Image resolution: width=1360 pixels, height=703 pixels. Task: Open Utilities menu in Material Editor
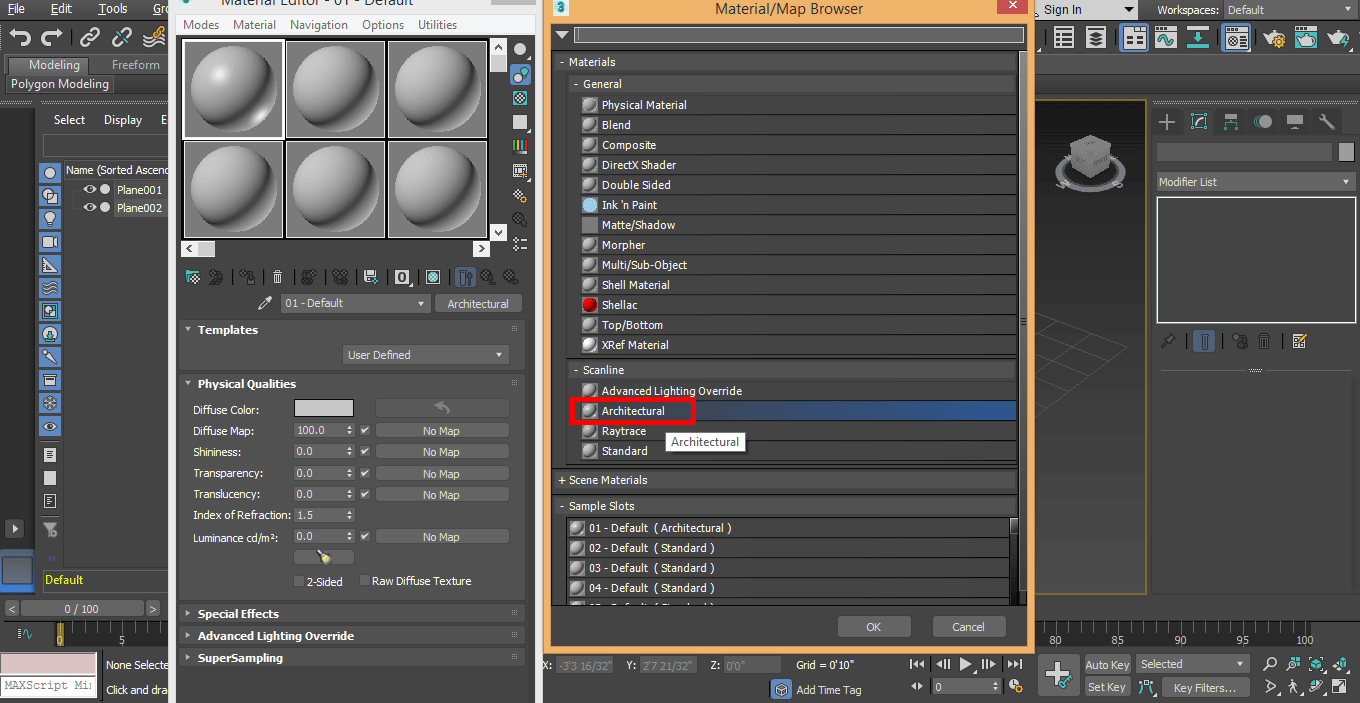click(x=437, y=25)
